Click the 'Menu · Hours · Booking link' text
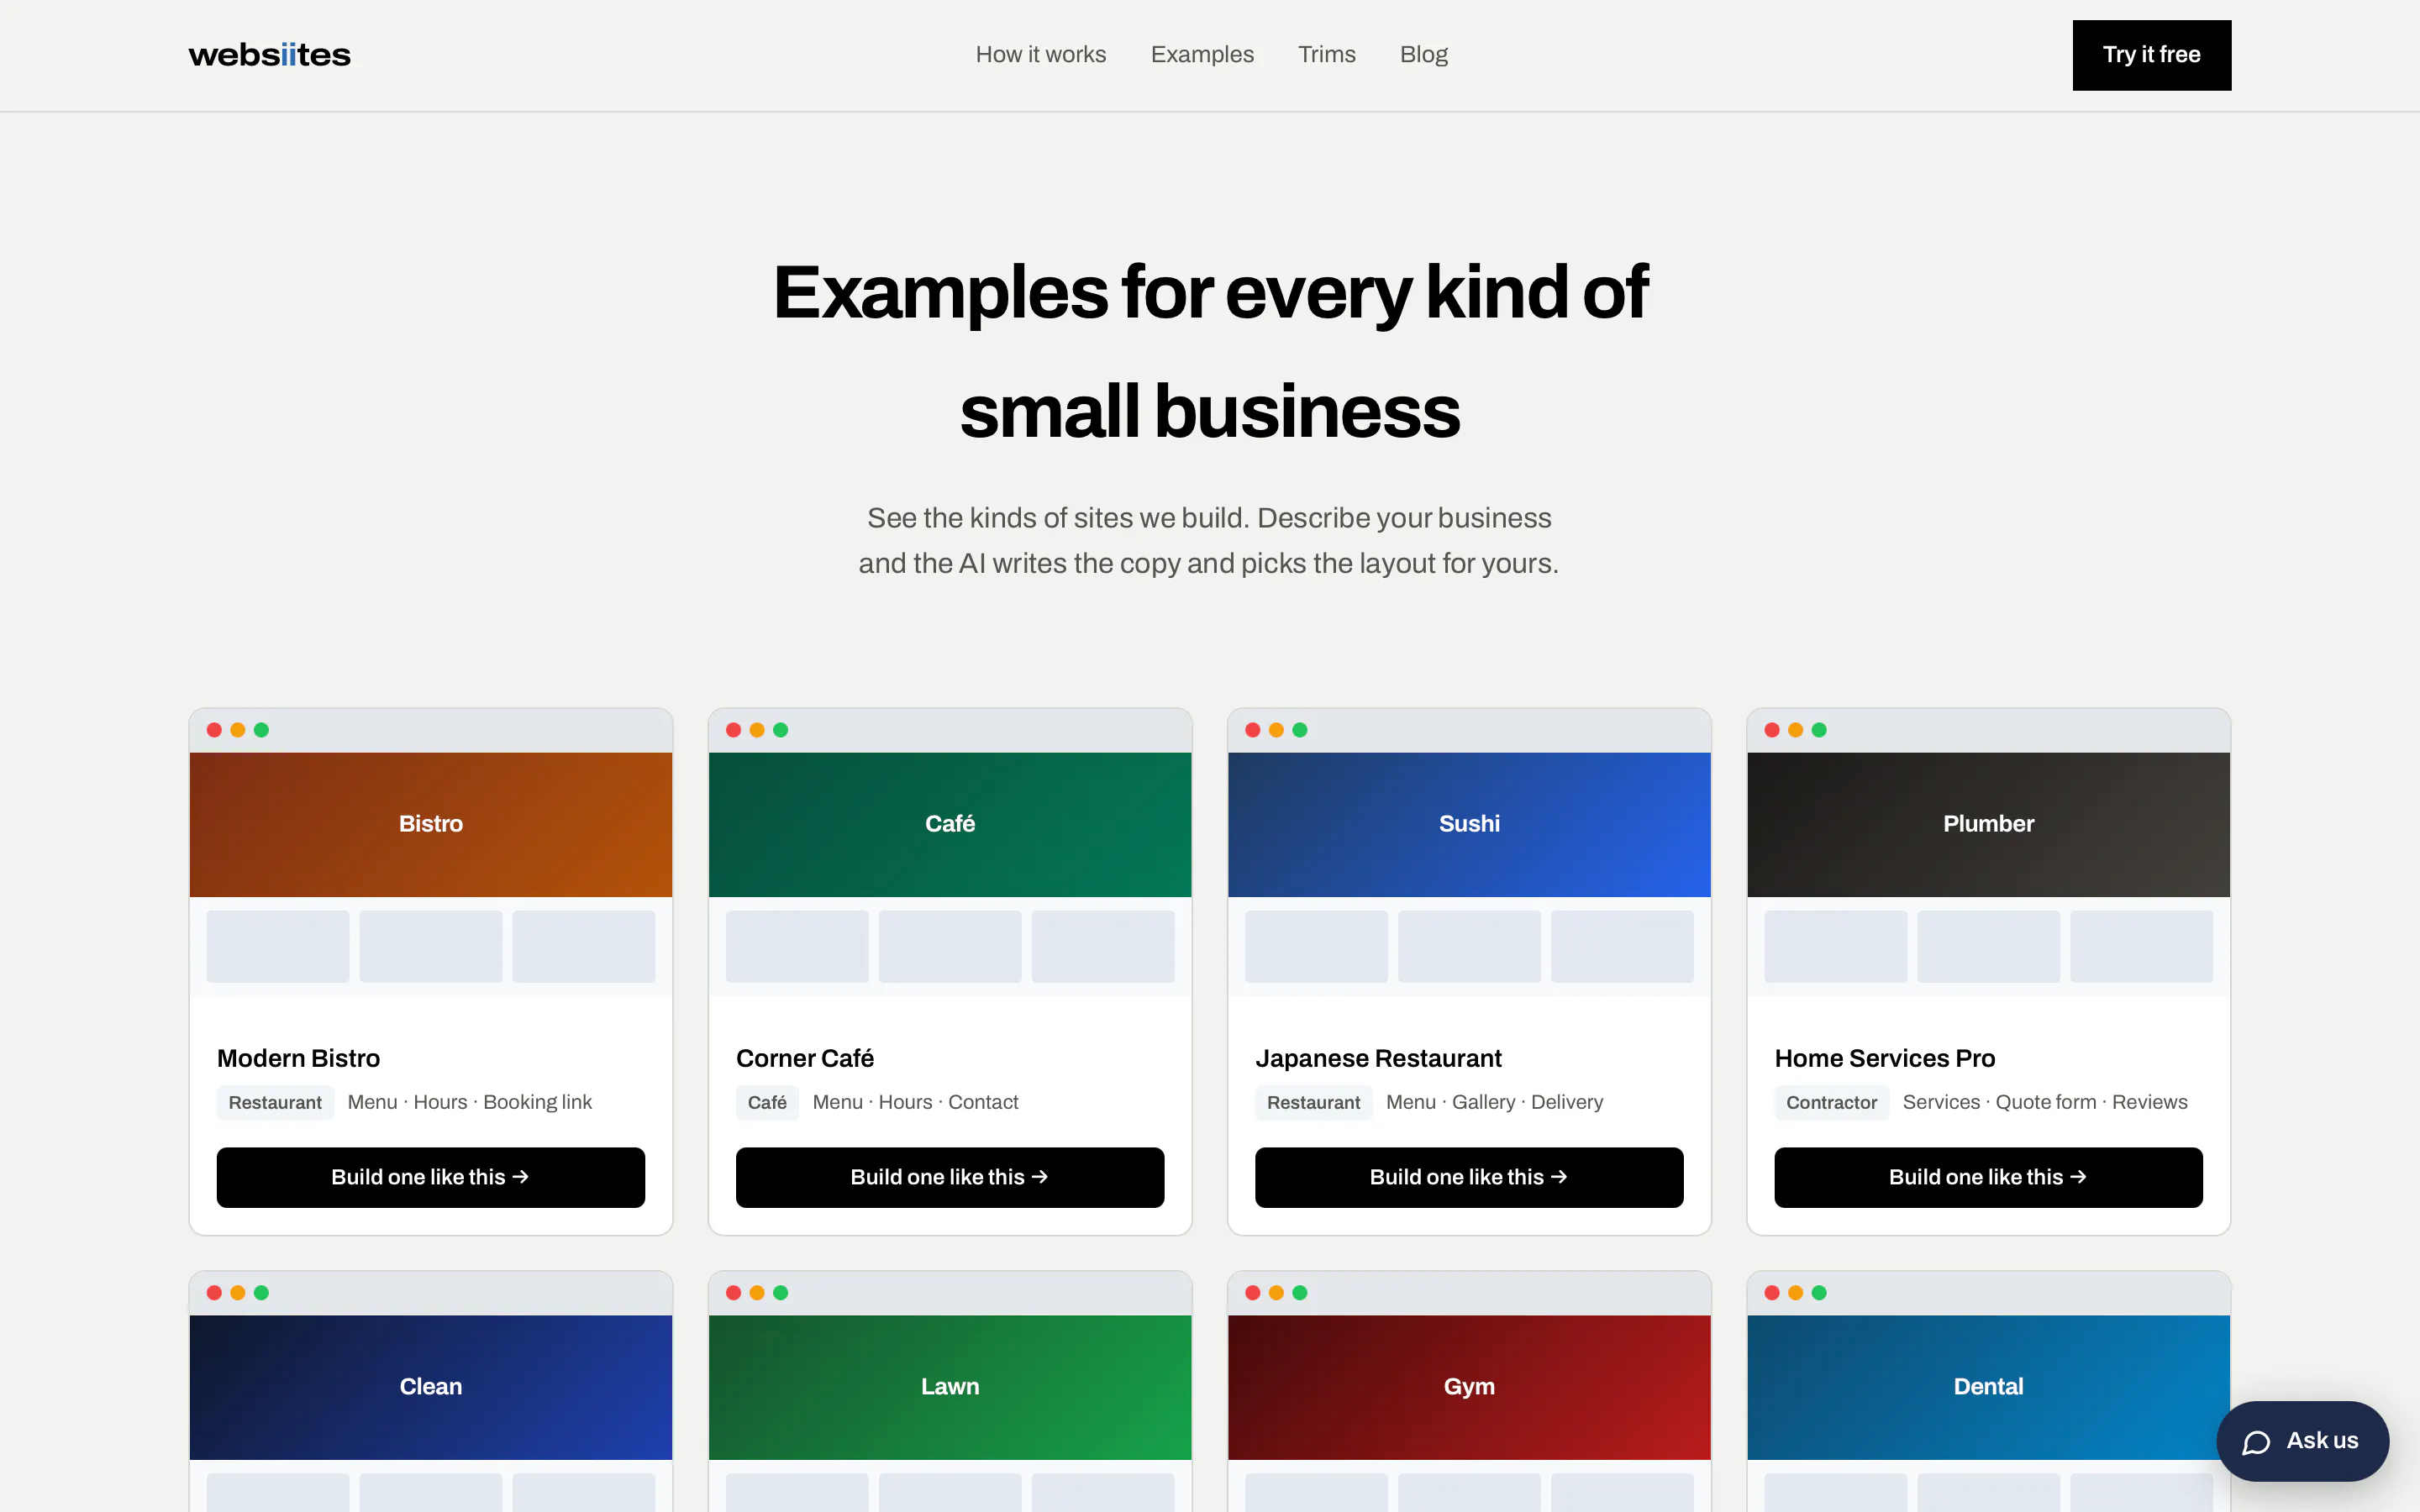 point(469,1102)
